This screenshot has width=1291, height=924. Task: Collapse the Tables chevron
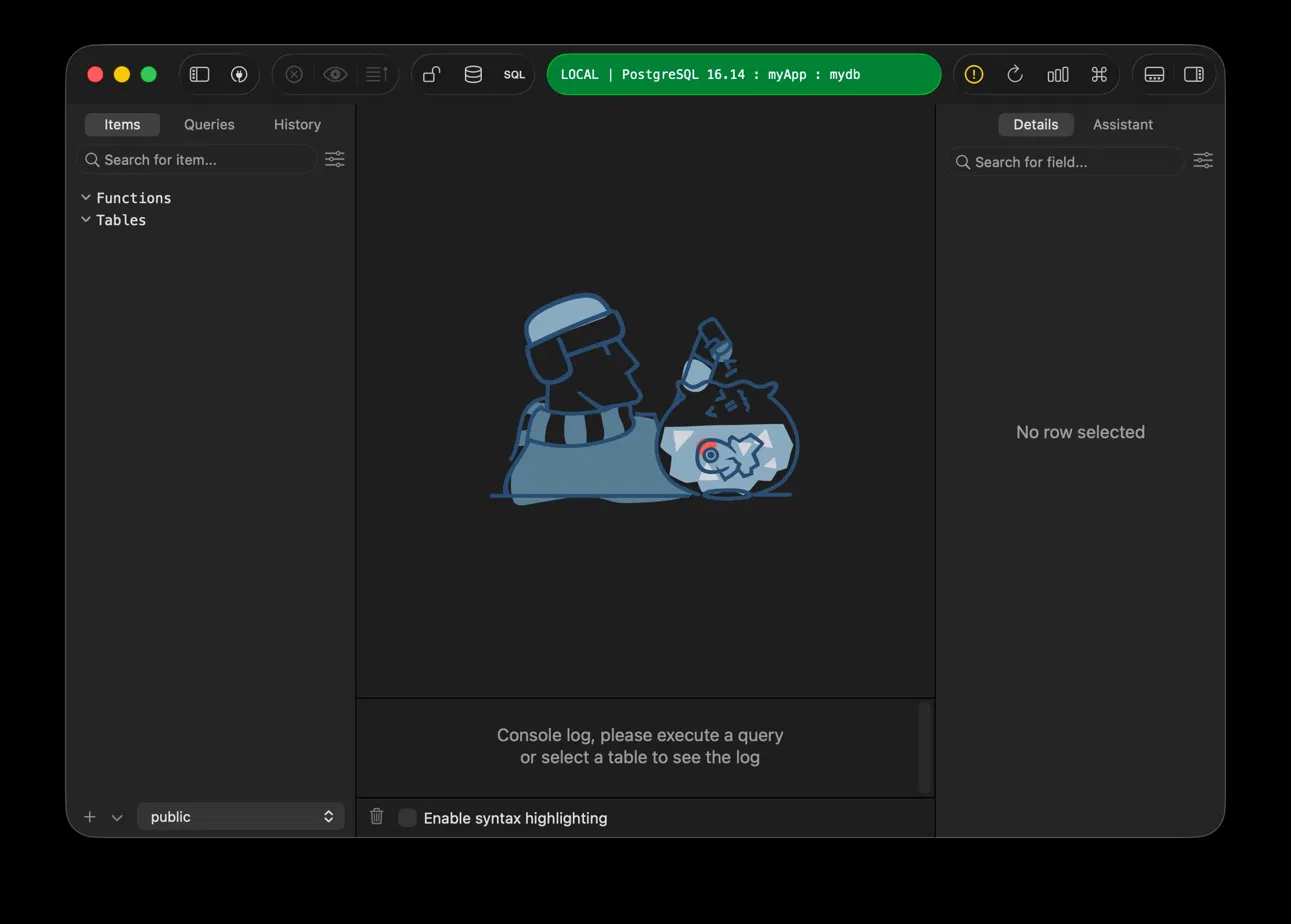[86, 219]
